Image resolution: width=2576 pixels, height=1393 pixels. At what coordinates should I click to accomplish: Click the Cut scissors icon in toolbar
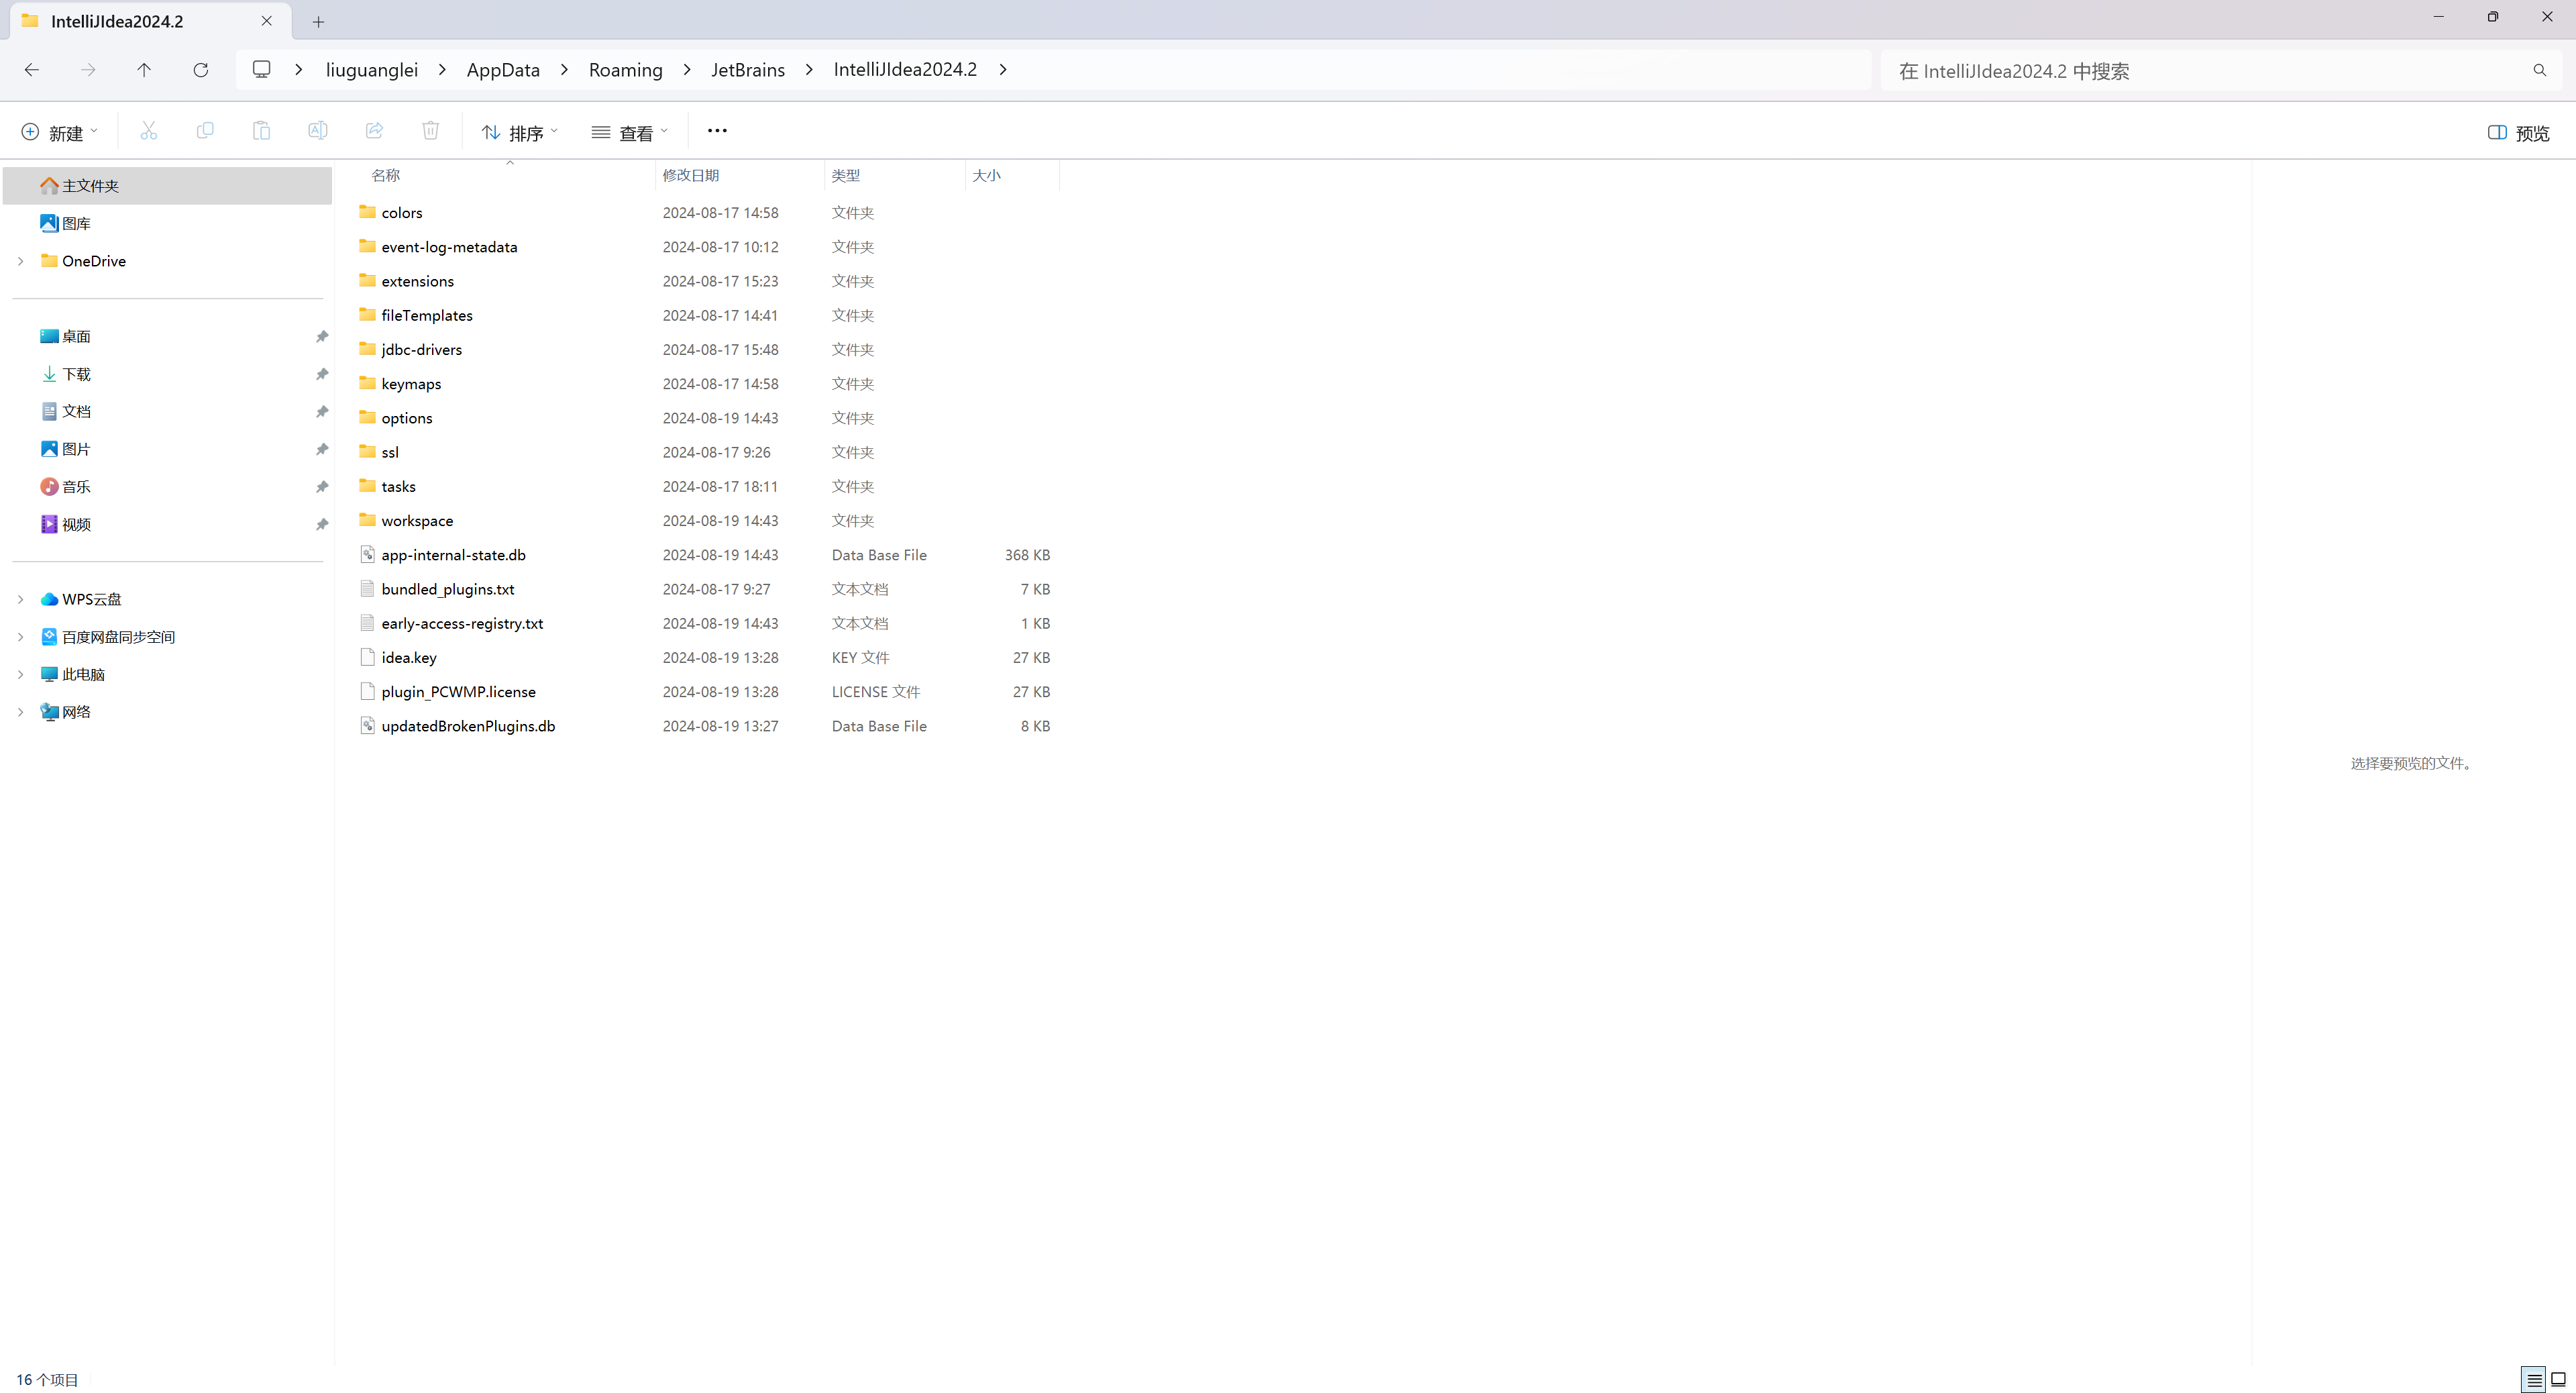click(x=149, y=131)
